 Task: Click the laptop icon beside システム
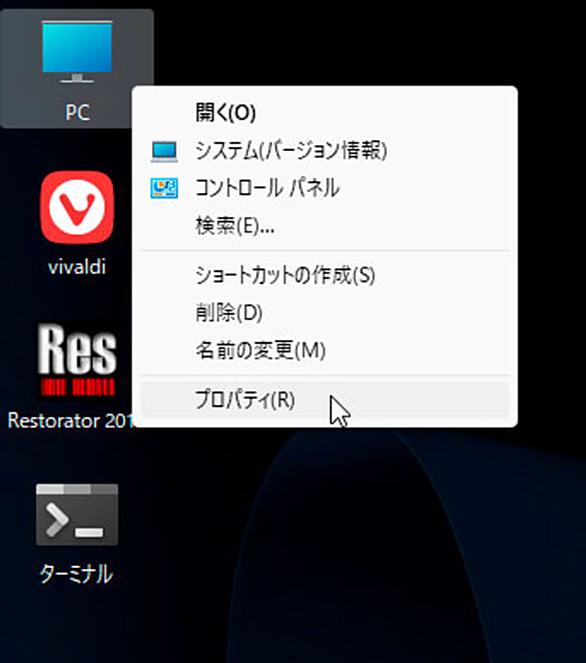click(164, 151)
